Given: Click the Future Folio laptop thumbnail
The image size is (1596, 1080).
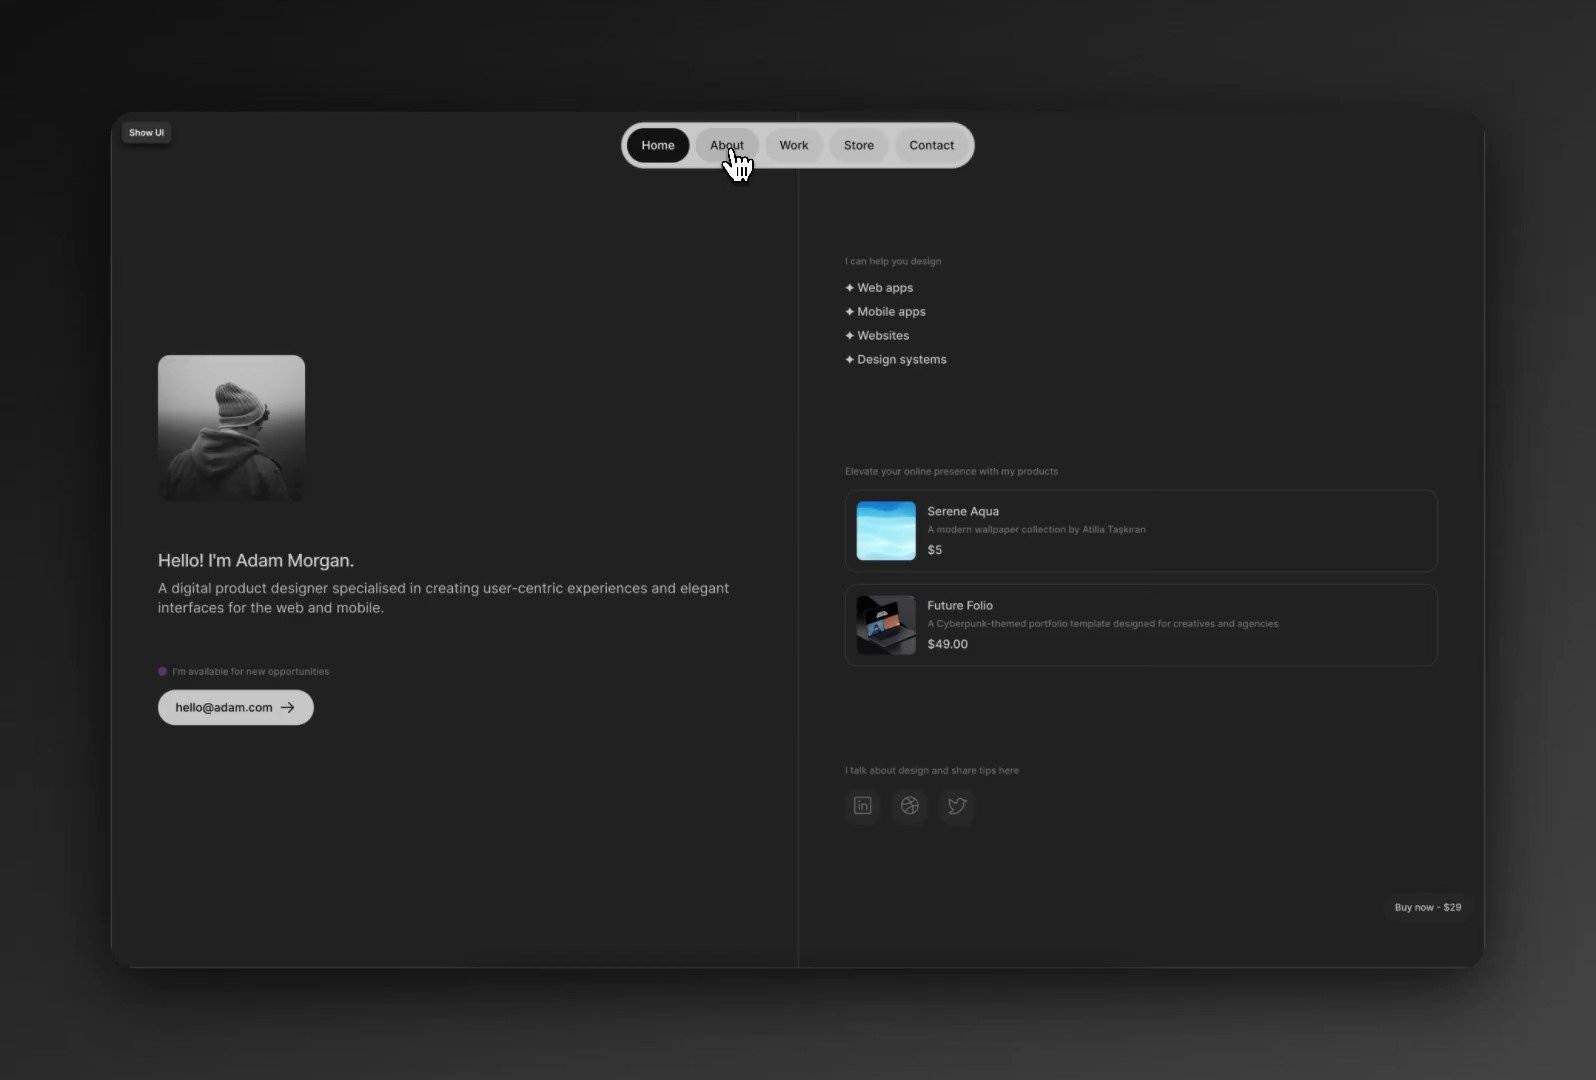Looking at the screenshot, I should (886, 625).
